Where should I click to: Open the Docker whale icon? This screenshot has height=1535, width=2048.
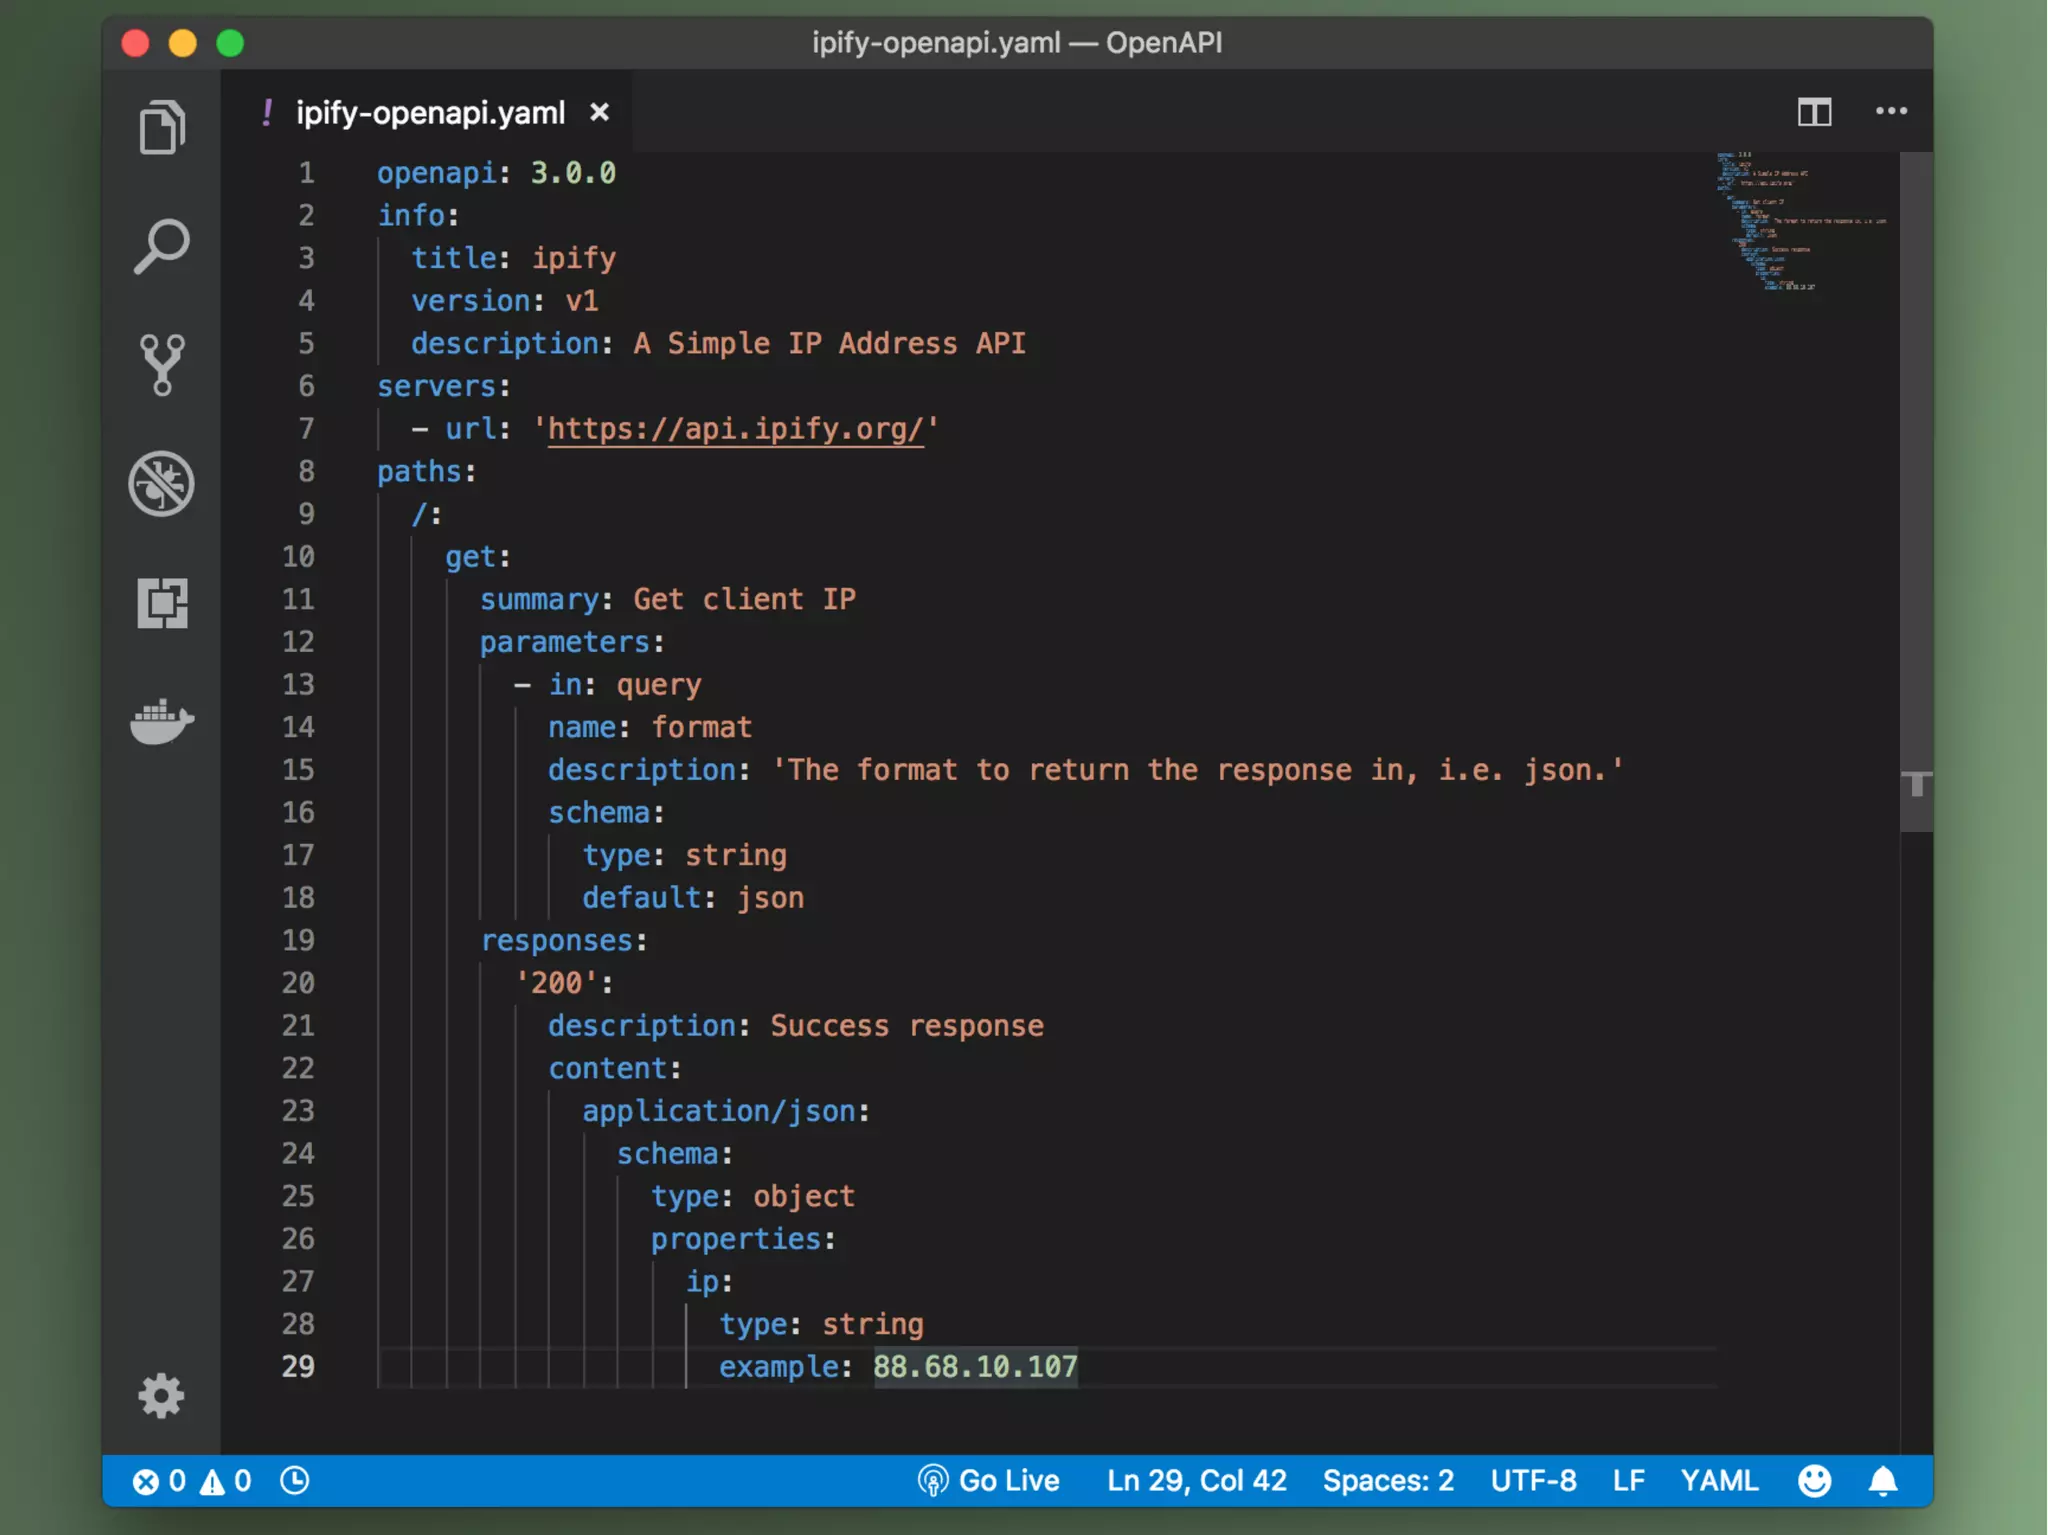click(x=161, y=721)
